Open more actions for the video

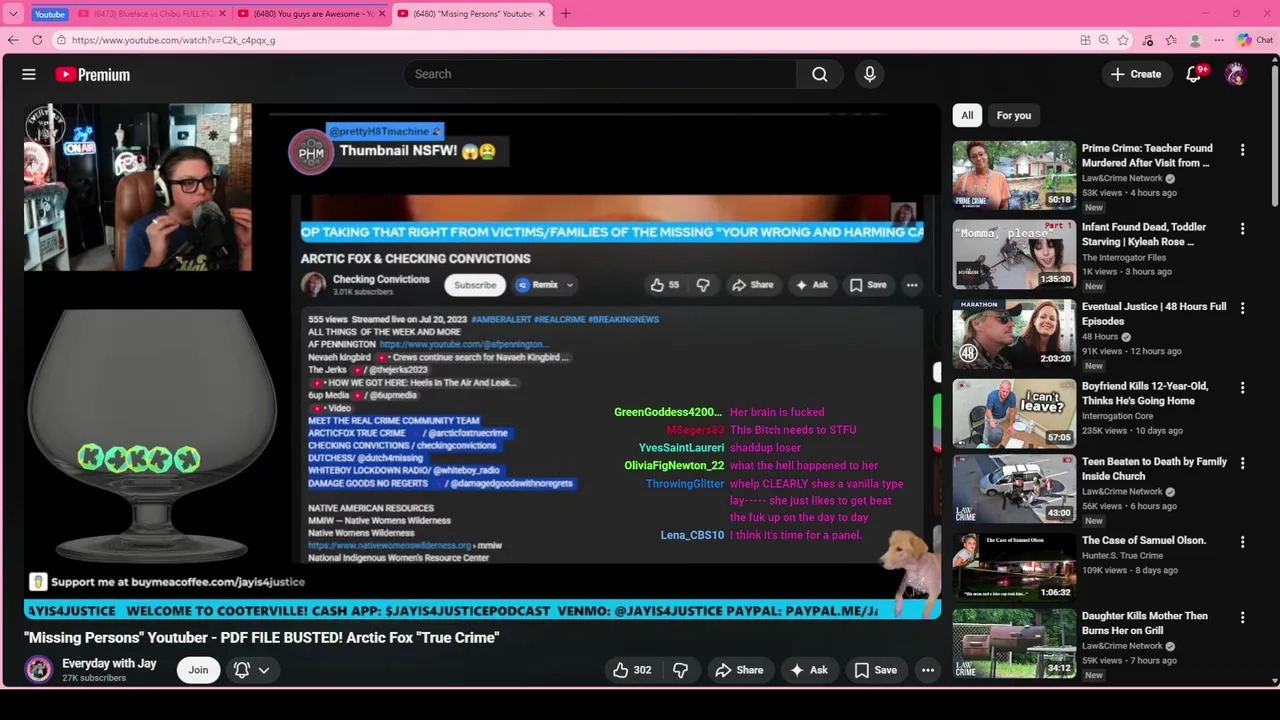[928, 670]
